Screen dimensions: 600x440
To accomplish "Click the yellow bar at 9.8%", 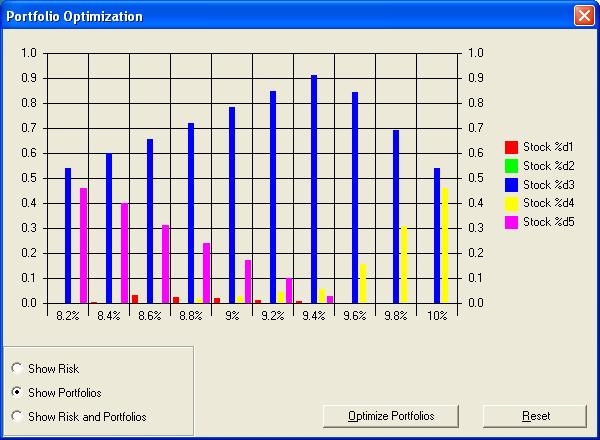I will [x=404, y=265].
